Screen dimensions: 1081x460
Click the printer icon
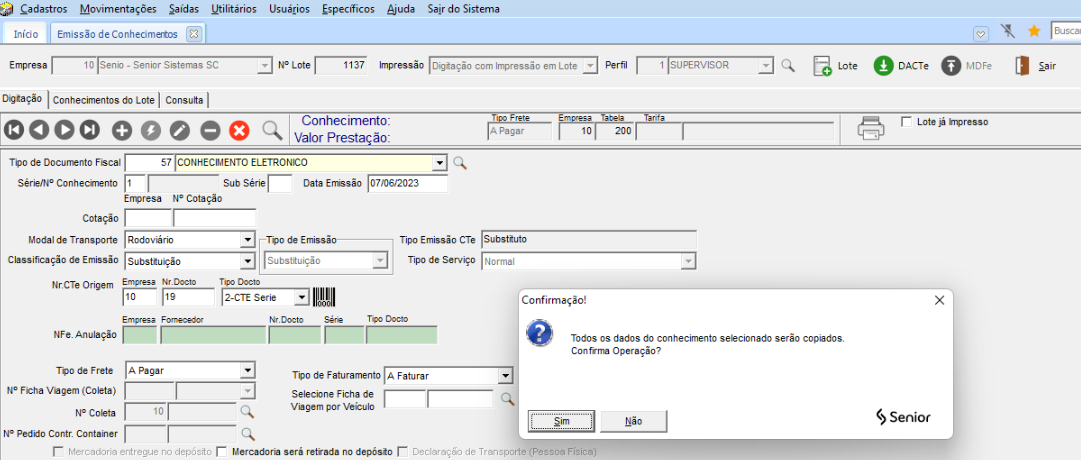(x=871, y=128)
